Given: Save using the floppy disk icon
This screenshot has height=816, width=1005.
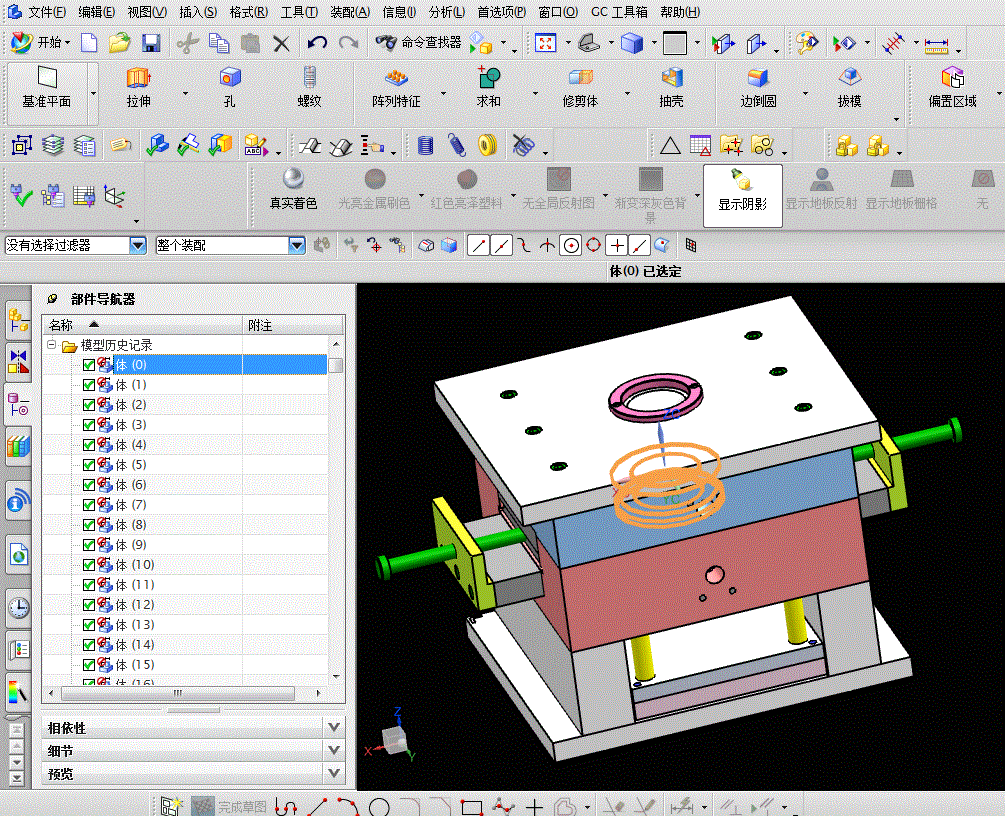Looking at the screenshot, I should (151, 43).
